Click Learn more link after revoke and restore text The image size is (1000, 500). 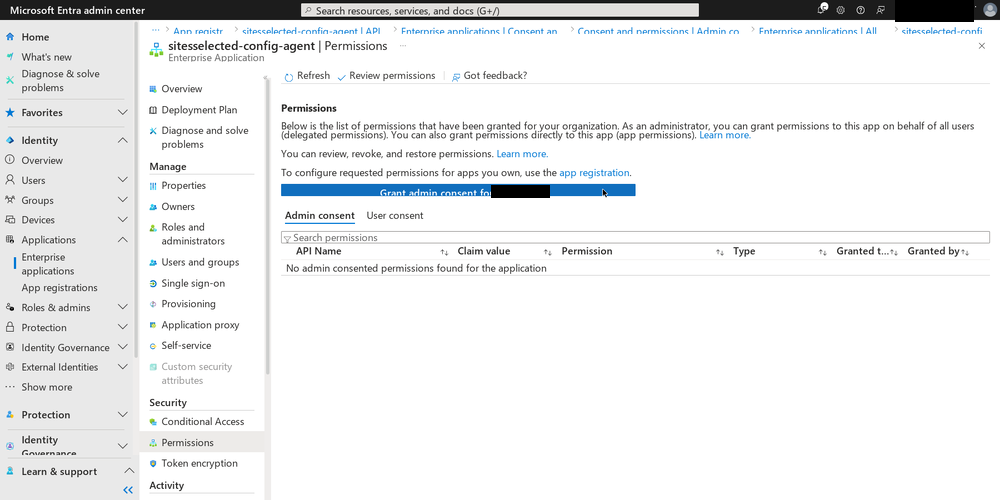coord(522,154)
